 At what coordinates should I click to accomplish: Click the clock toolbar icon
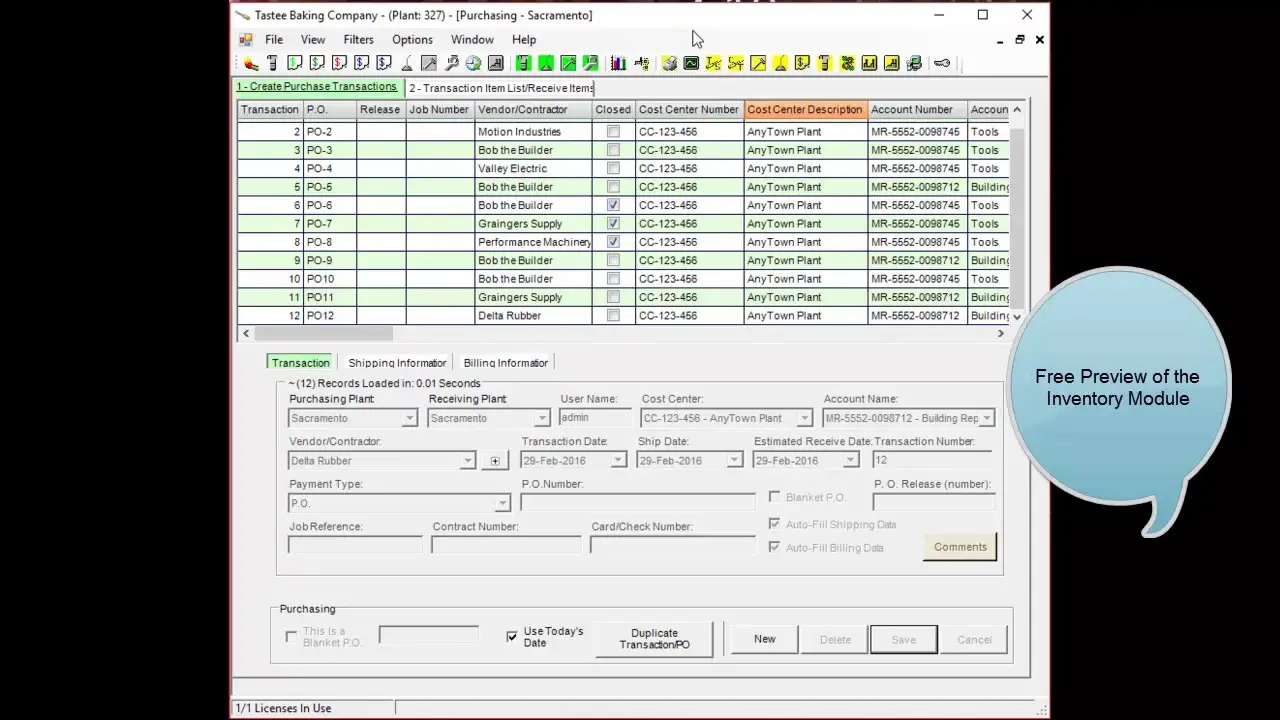[474, 63]
